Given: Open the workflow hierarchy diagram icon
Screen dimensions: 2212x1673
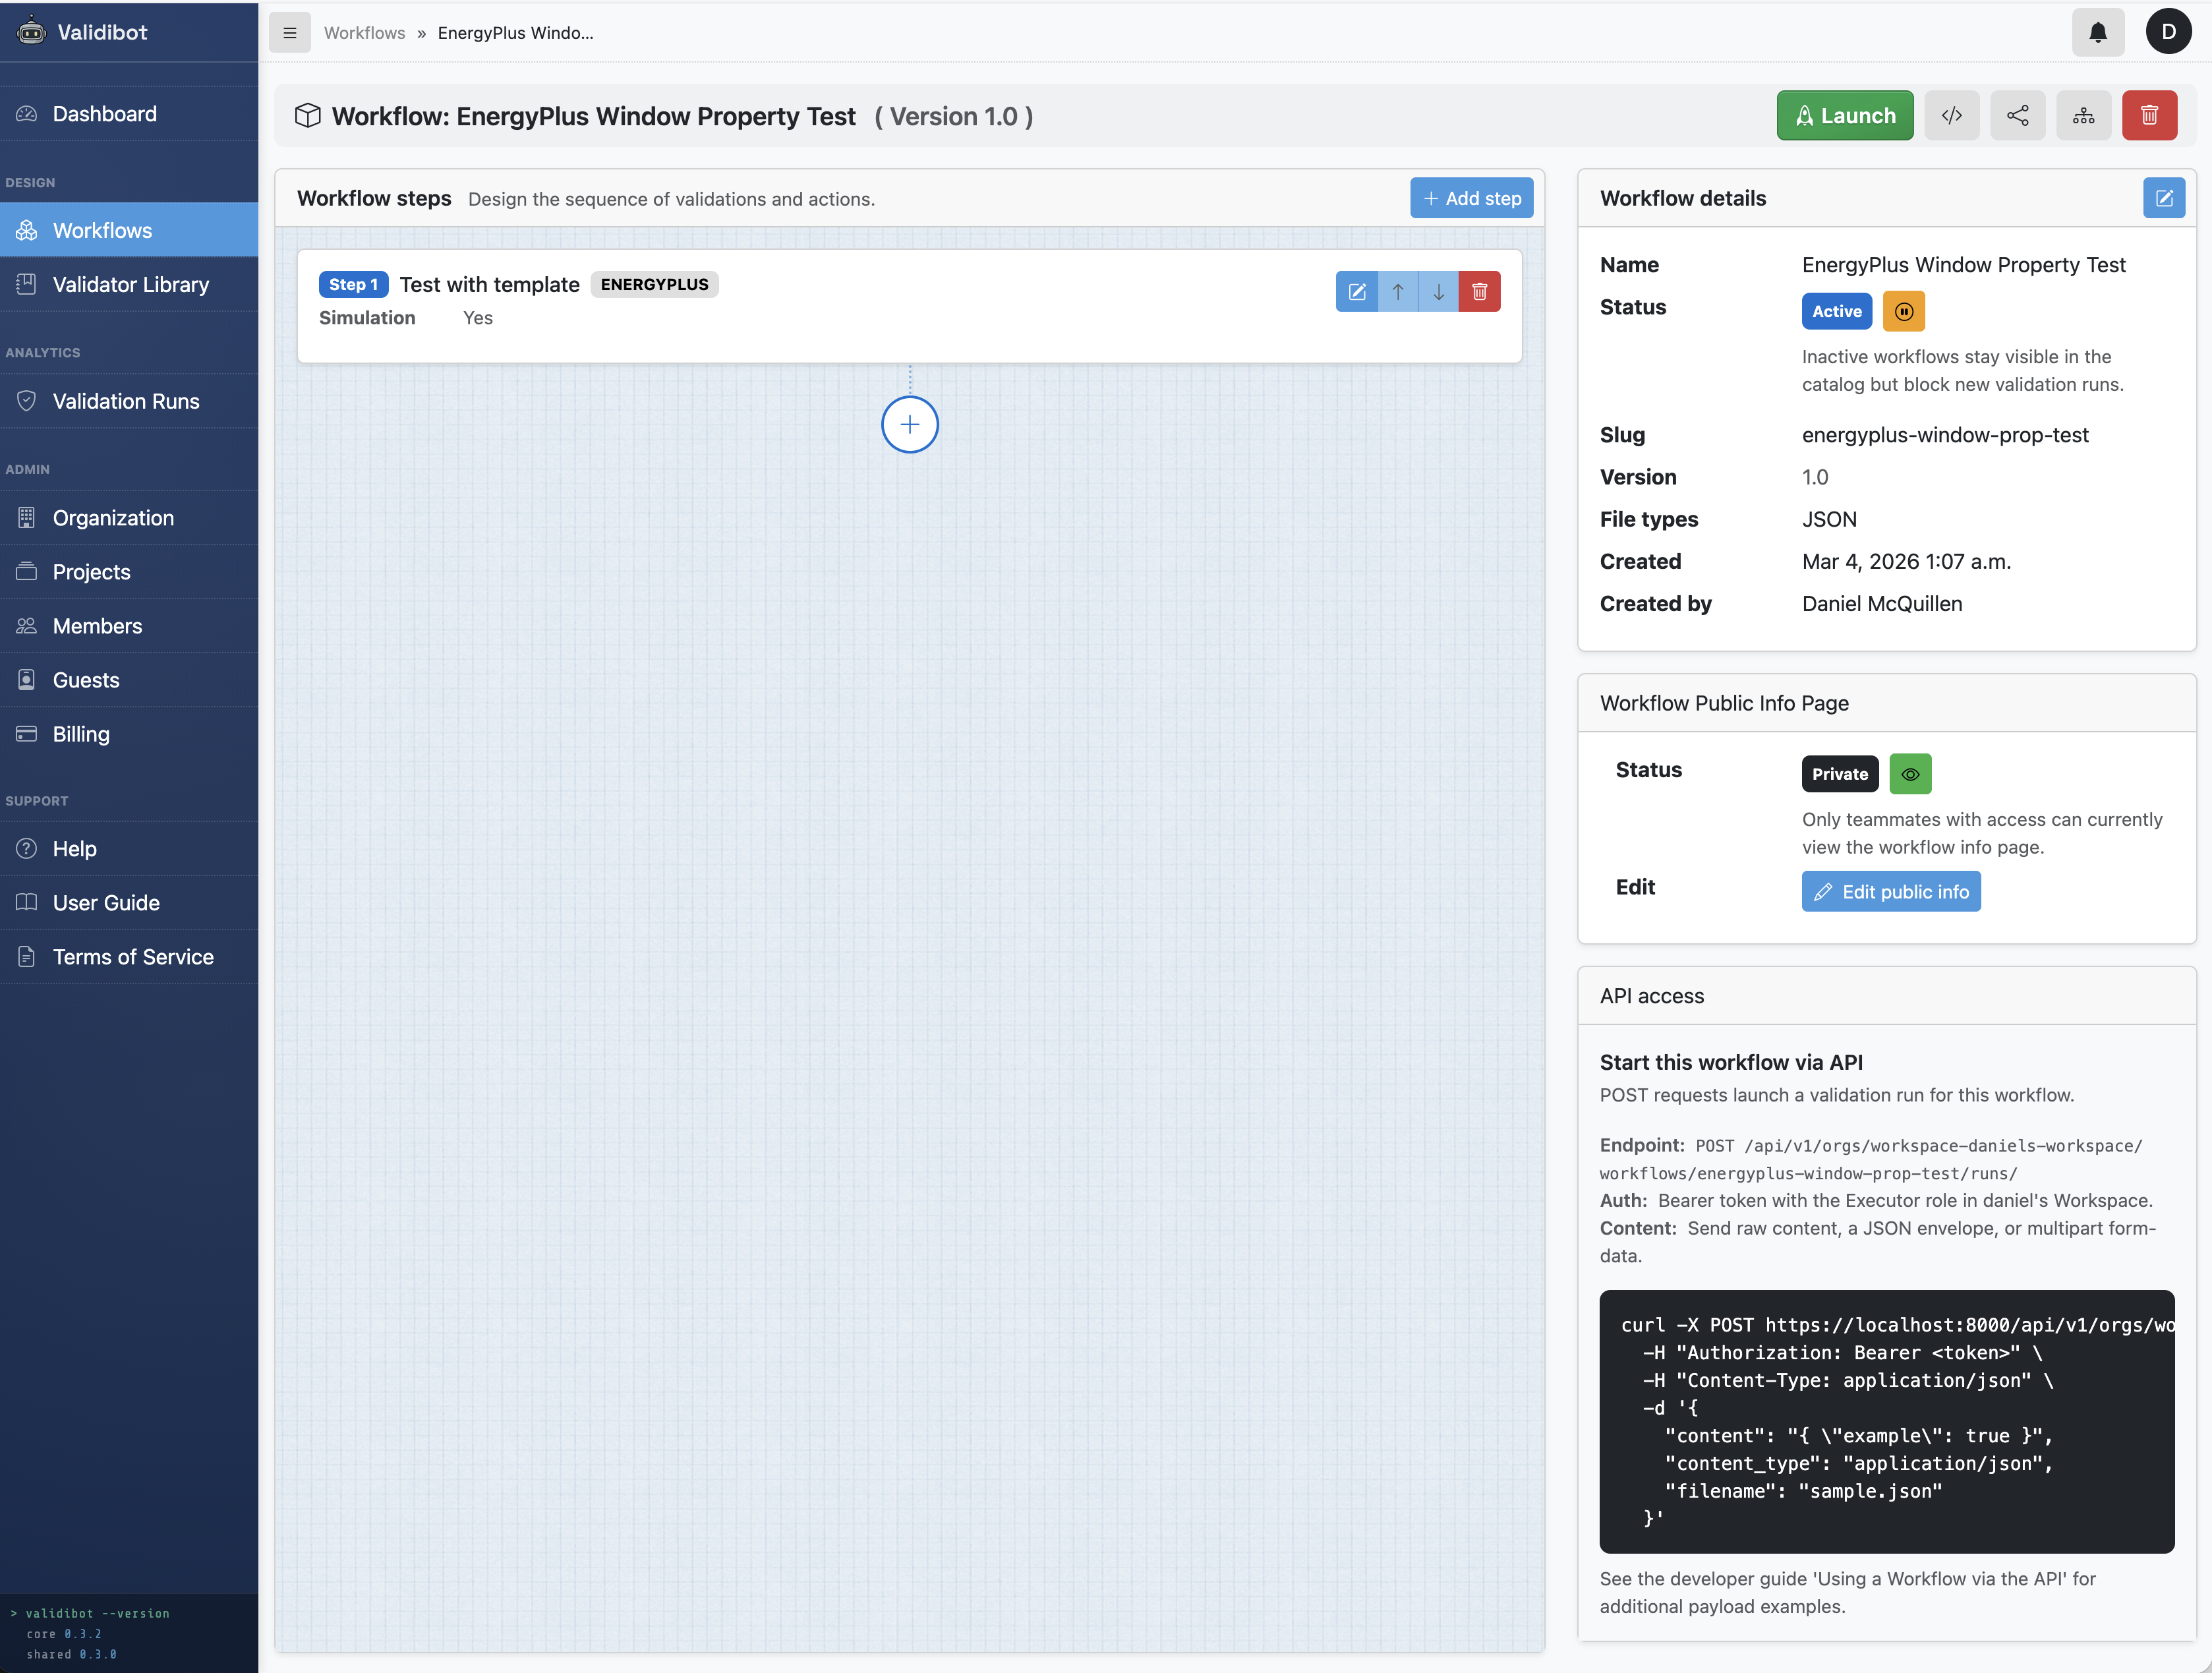Looking at the screenshot, I should click(2083, 115).
